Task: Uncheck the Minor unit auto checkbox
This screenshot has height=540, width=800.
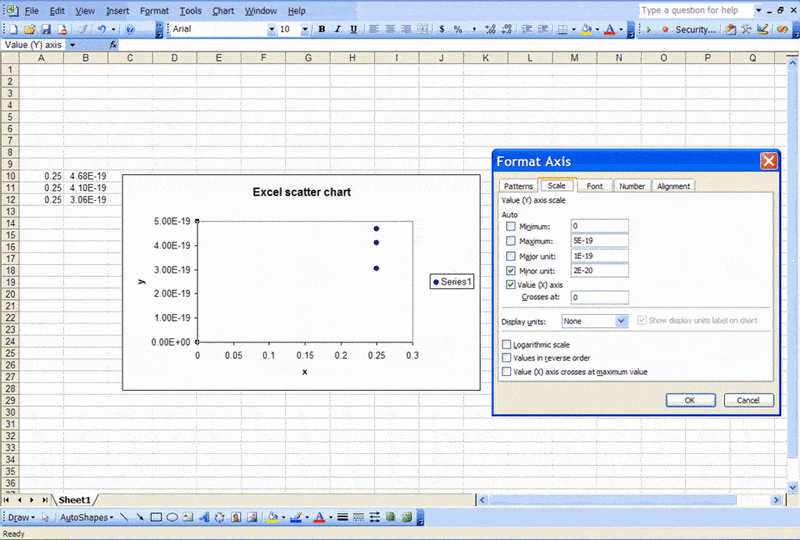Action: pyautogui.click(x=511, y=270)
